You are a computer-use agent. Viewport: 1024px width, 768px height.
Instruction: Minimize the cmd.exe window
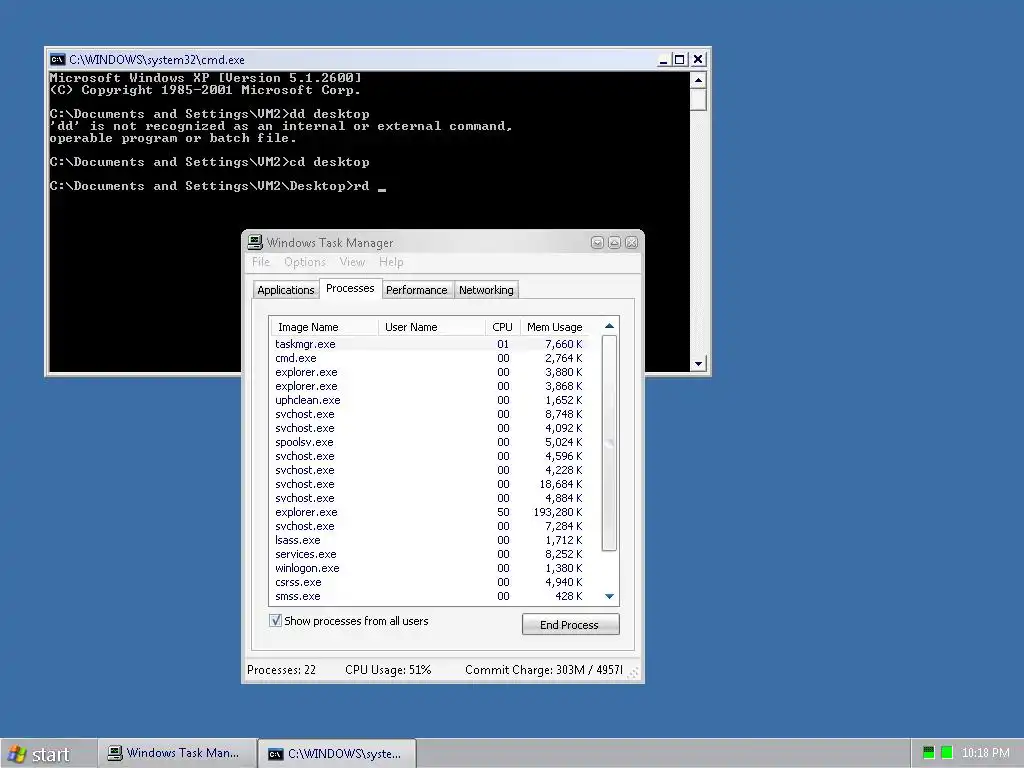coord(664,59)
